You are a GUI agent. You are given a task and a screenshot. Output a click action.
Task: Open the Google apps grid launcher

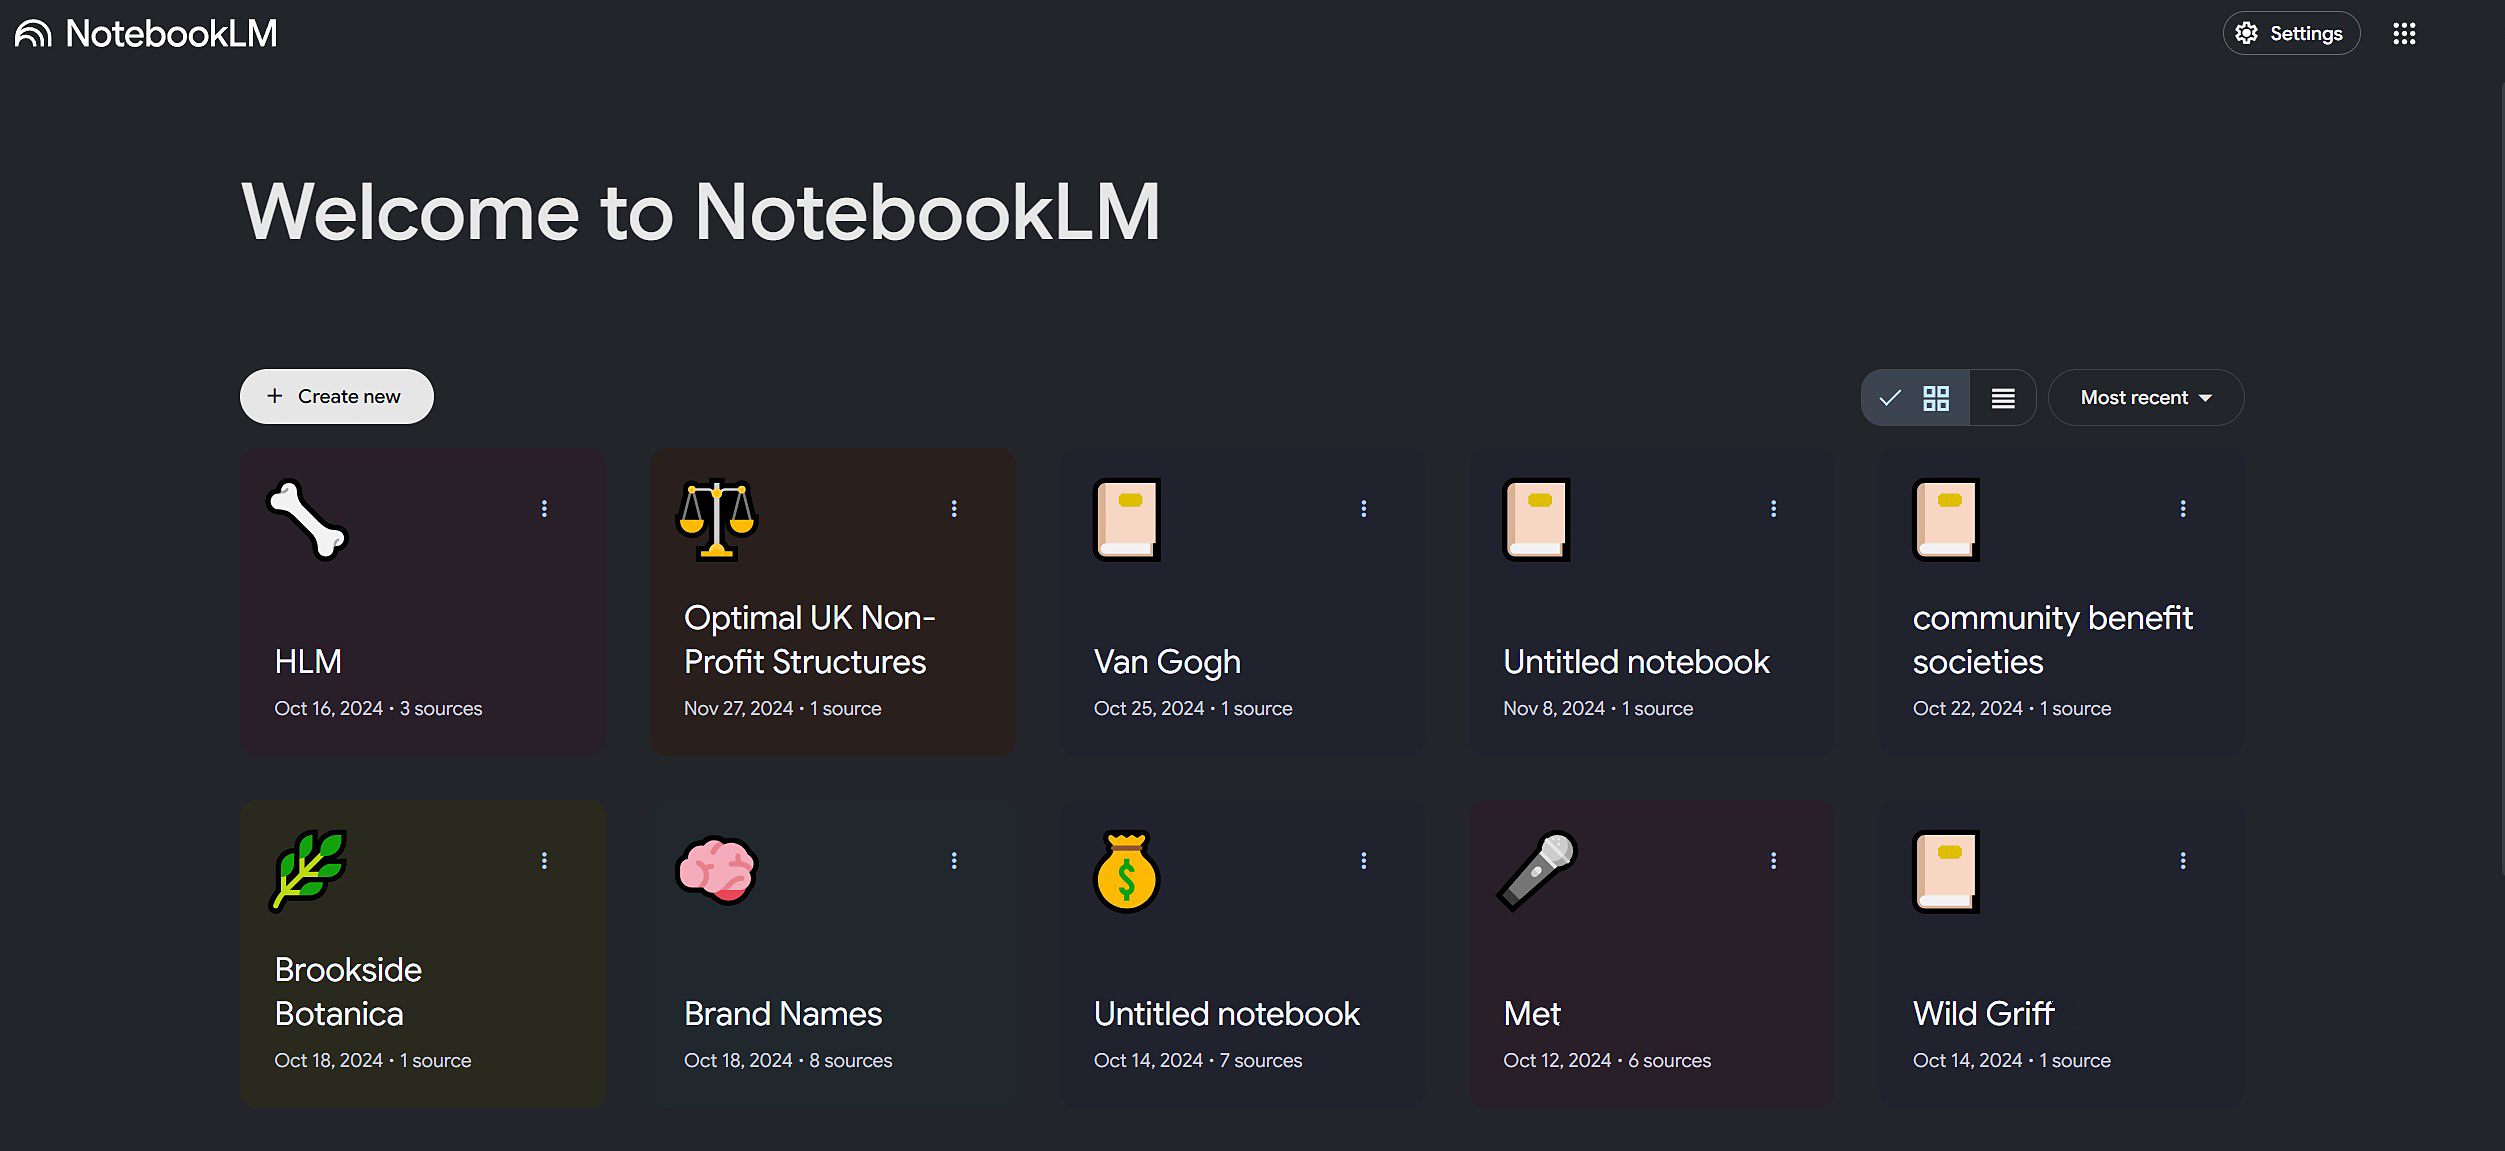[x=2405, y=33]
